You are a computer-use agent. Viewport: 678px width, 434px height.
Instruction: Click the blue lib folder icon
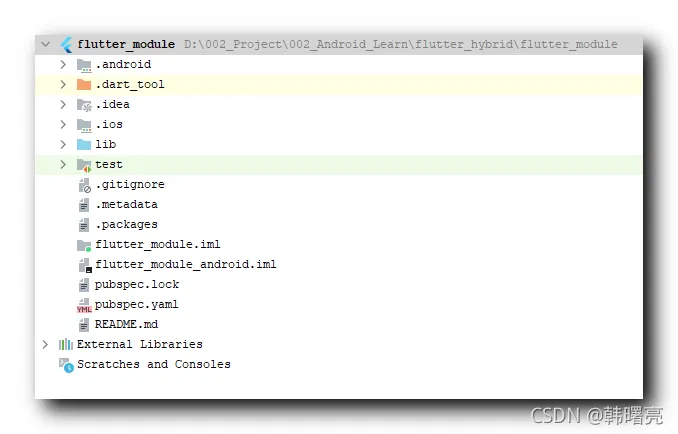tap(84, 144)
